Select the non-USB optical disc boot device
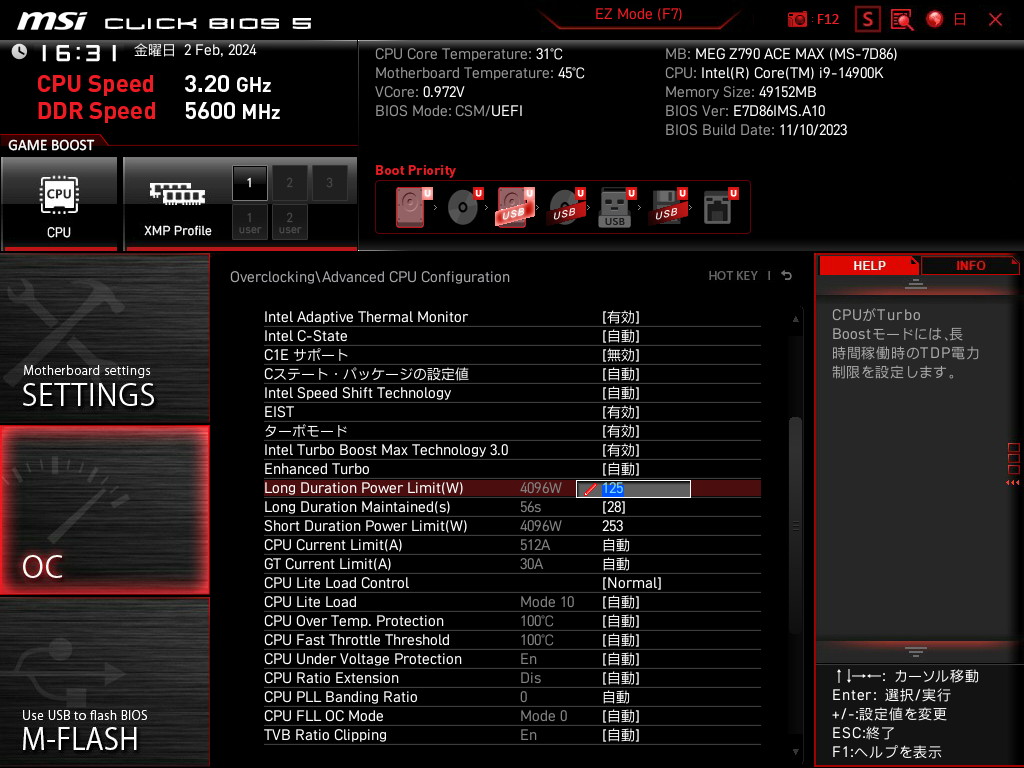The image size is (1024, 768). coord(464,207)
